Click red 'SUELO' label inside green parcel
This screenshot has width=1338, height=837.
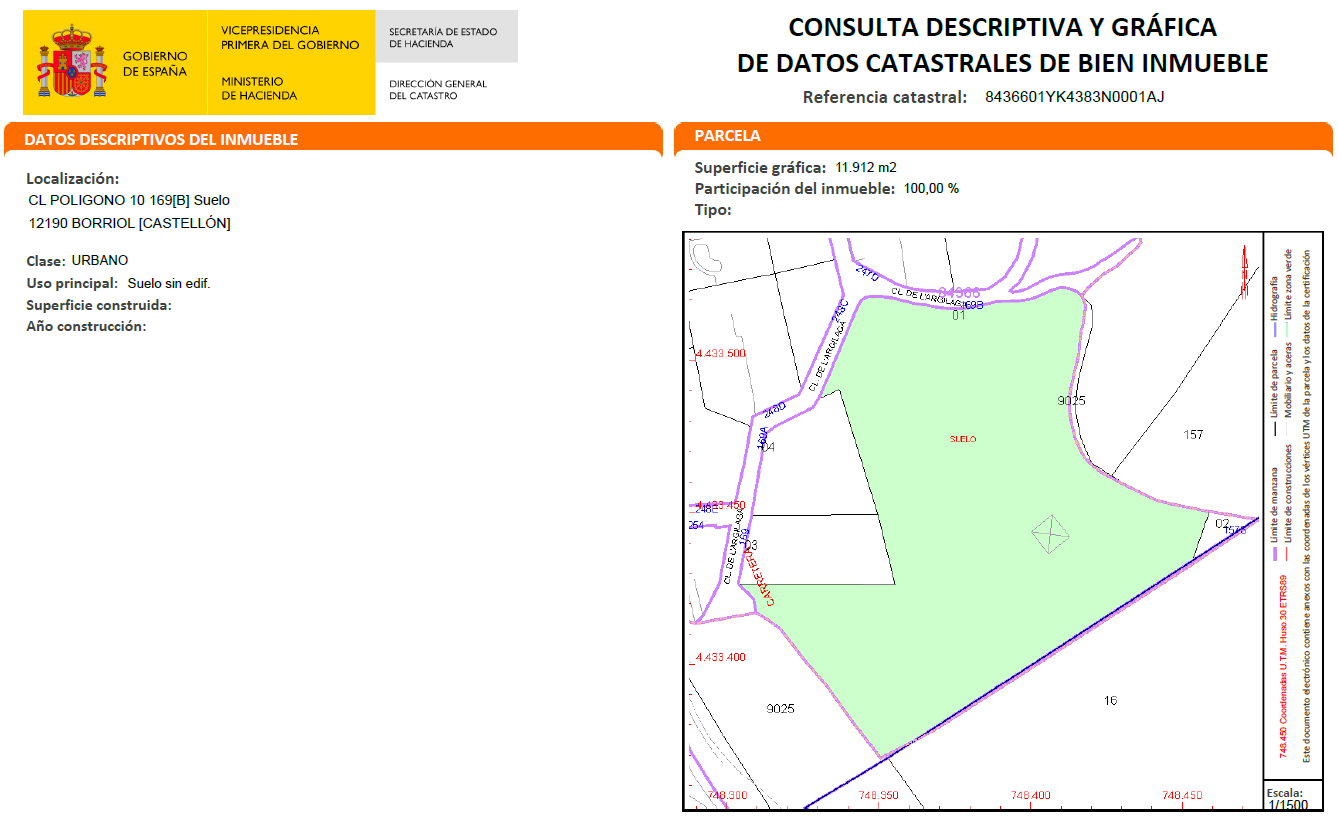click(x=962, y=439)
